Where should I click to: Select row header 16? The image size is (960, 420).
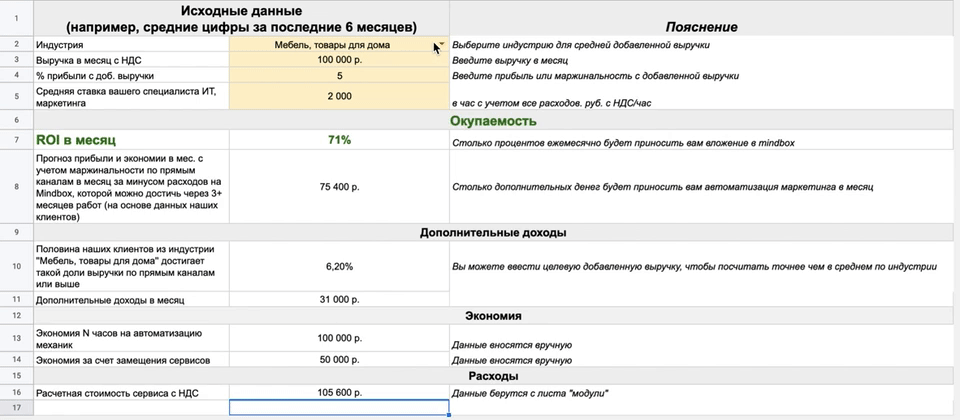(16, 392)
